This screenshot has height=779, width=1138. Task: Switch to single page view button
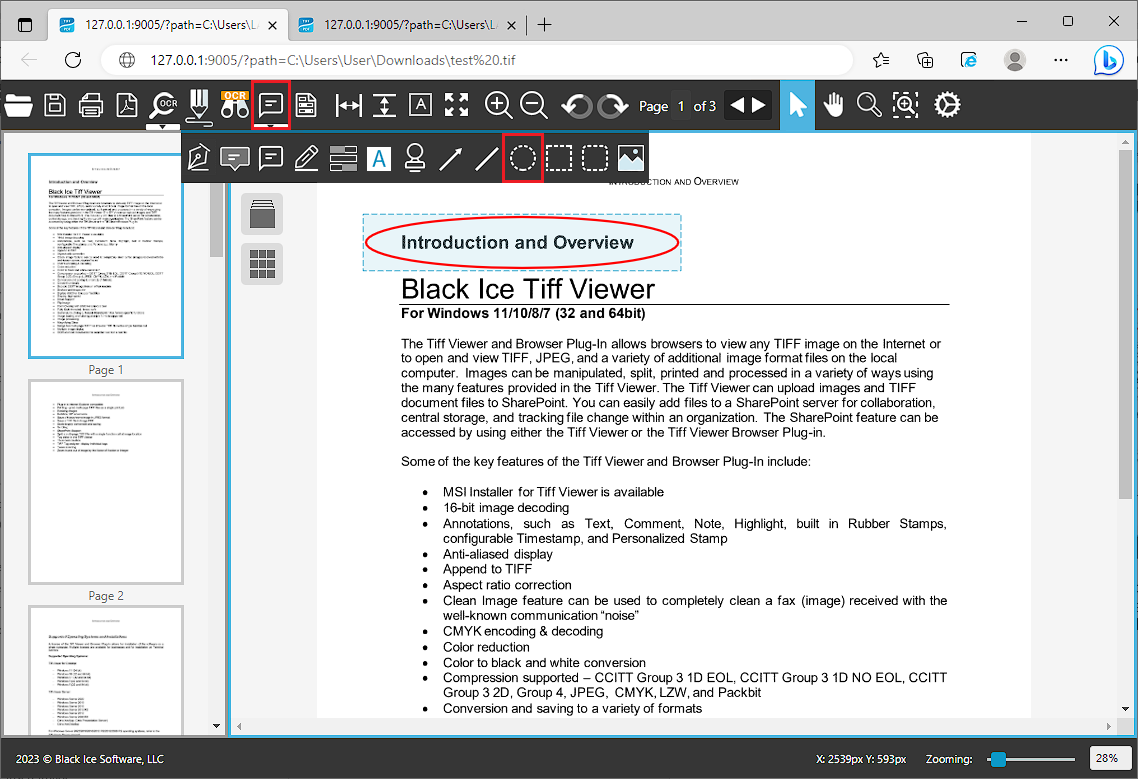click(262, 214)
